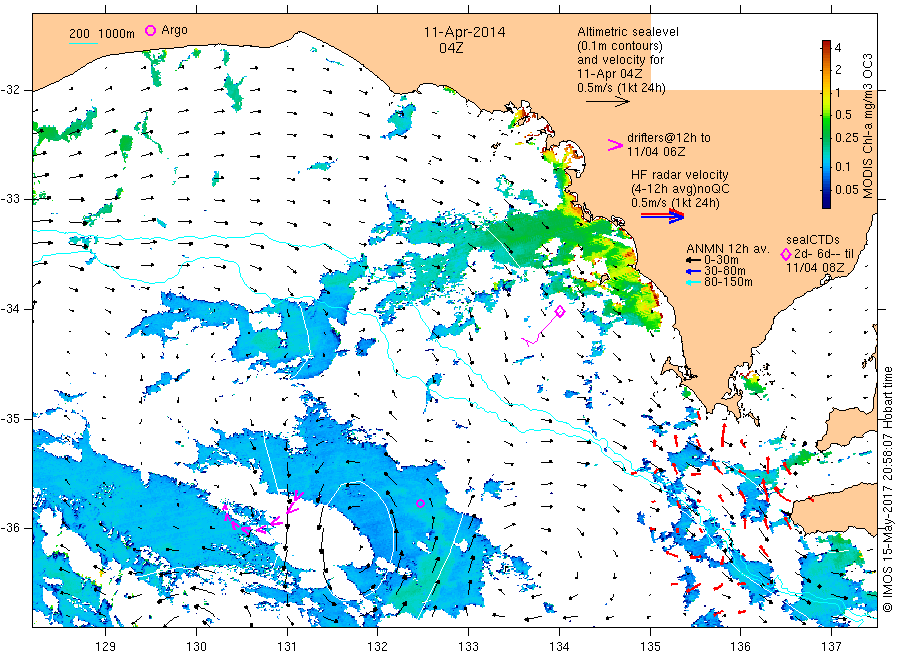Click the red and blue HF radar arrow
This screenshot has height=660, width=900.
coord(663,216)
